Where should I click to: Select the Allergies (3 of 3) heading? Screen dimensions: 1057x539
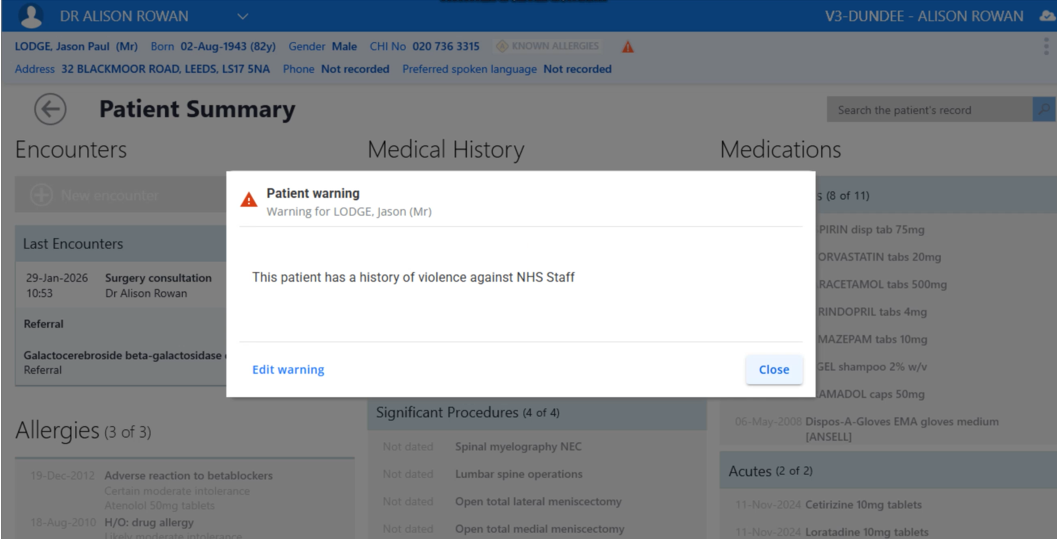(83, 431)
